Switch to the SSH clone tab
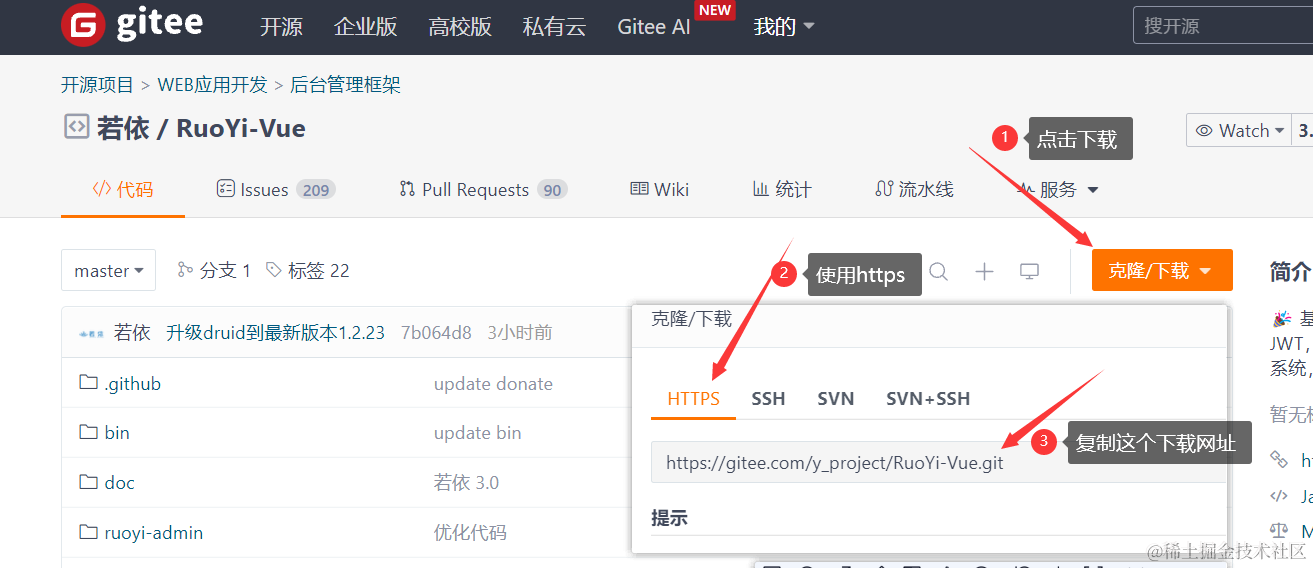This screenshot has height=568, width=1313. pos(768,399)
